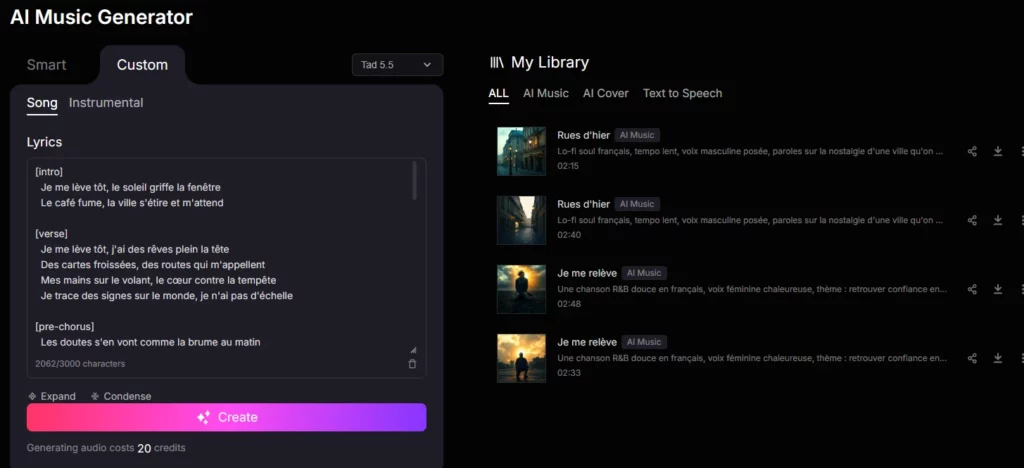Share the Rues d'hier track lasting 02:40

pos(972,221)
